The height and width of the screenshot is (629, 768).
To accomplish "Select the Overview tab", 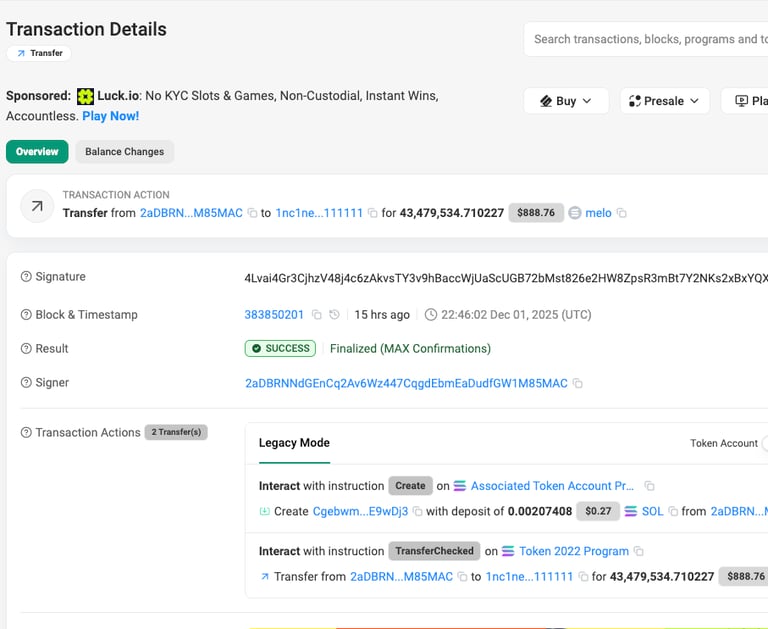I will tap(37, 152).
